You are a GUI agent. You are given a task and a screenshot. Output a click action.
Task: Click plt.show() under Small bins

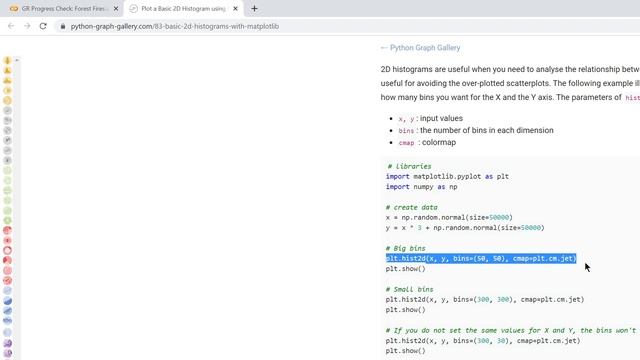406,309
